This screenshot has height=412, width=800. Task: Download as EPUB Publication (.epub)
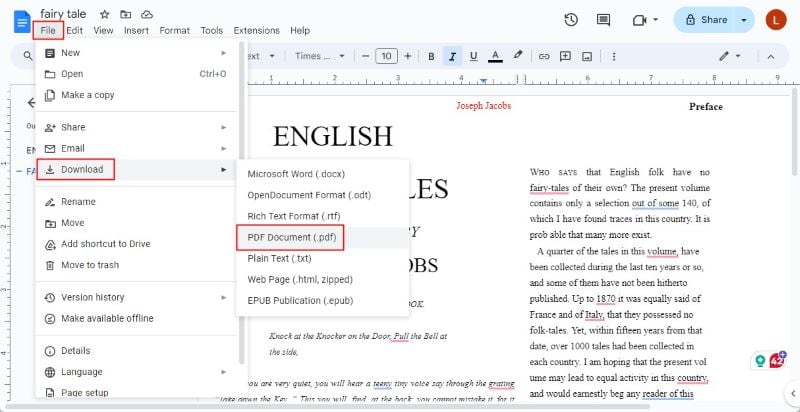pyautogui.click(x=322, y=301)
